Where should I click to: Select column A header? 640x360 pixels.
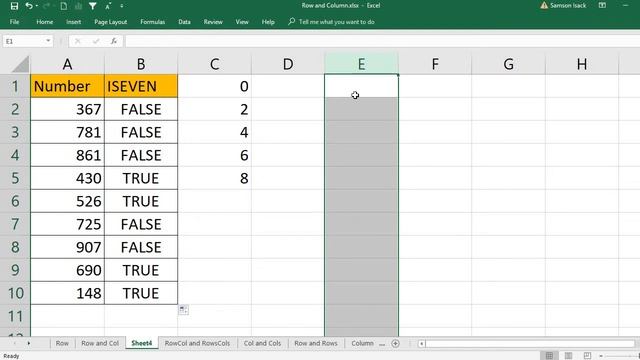pos(67,64)
